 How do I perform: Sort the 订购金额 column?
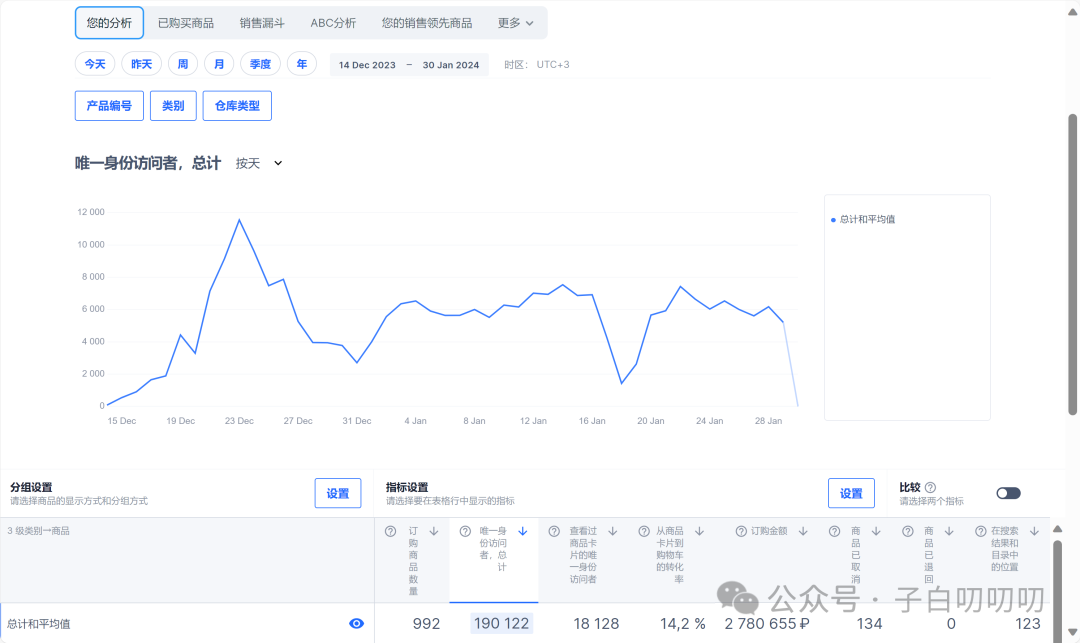click(x=803, y=530)
